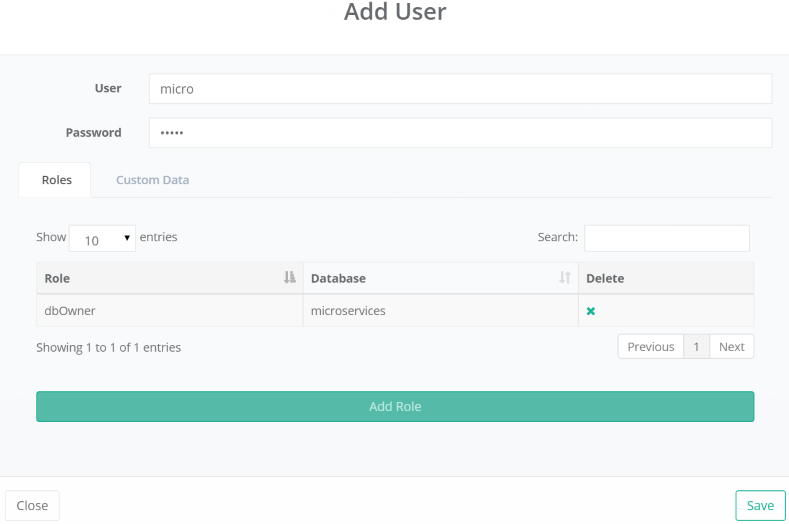Click the delete X icon for dbOwner

point(590,311)
